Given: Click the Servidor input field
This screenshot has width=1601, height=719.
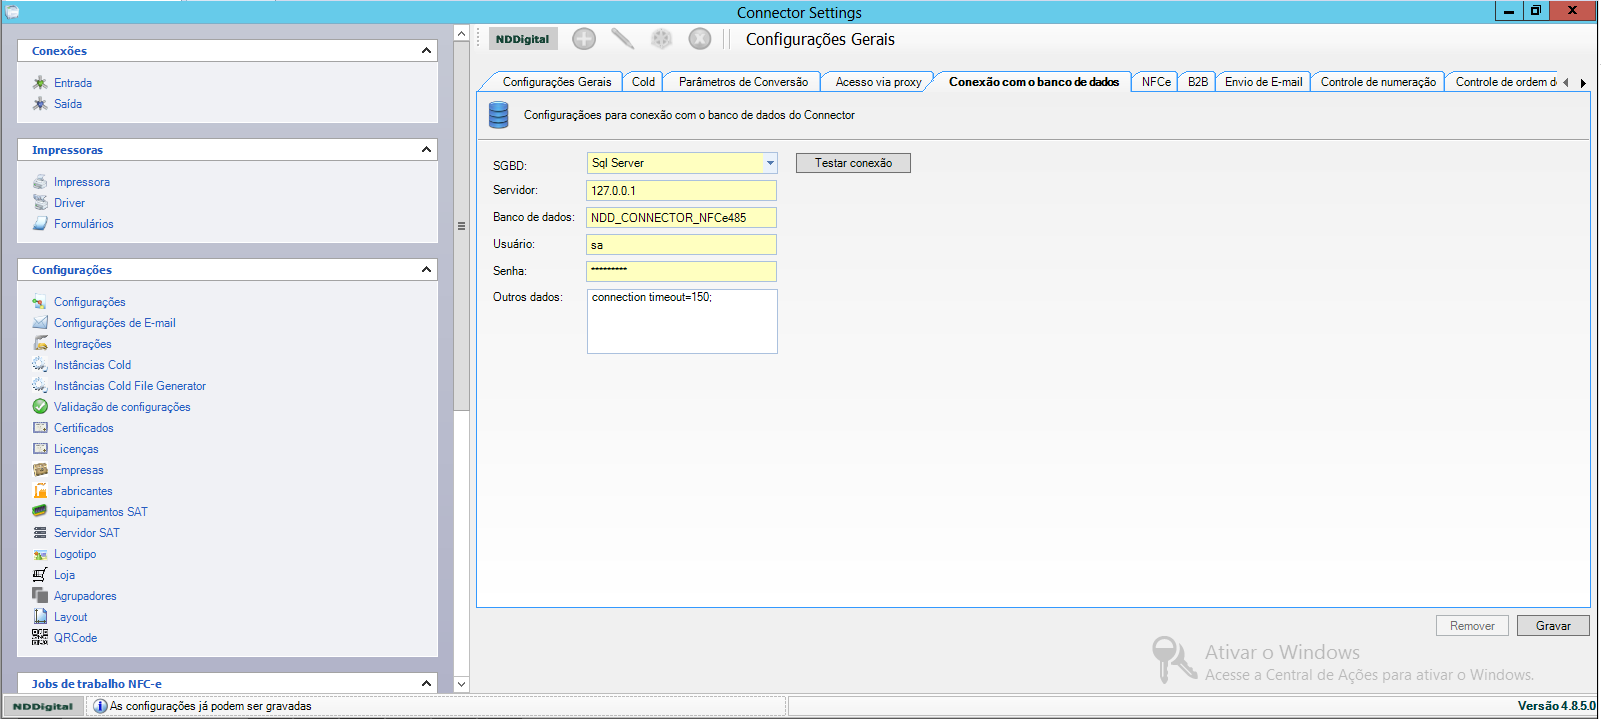Looking at the screenshot, I should click(681, 191).
